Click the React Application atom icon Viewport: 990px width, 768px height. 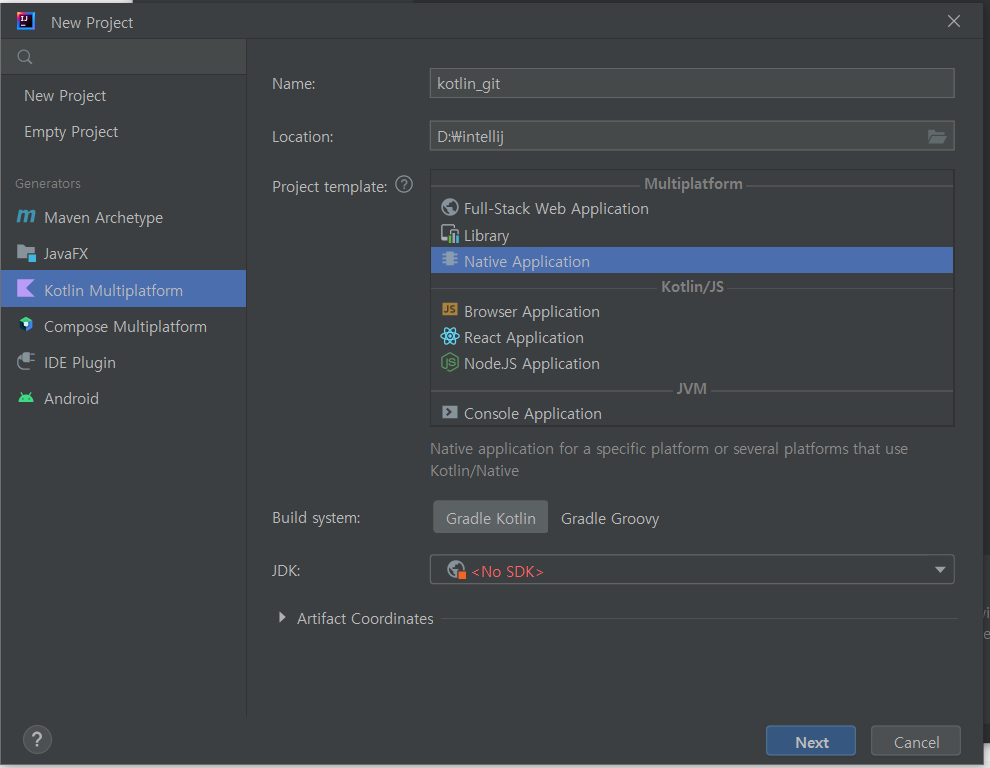pos(450,336)
